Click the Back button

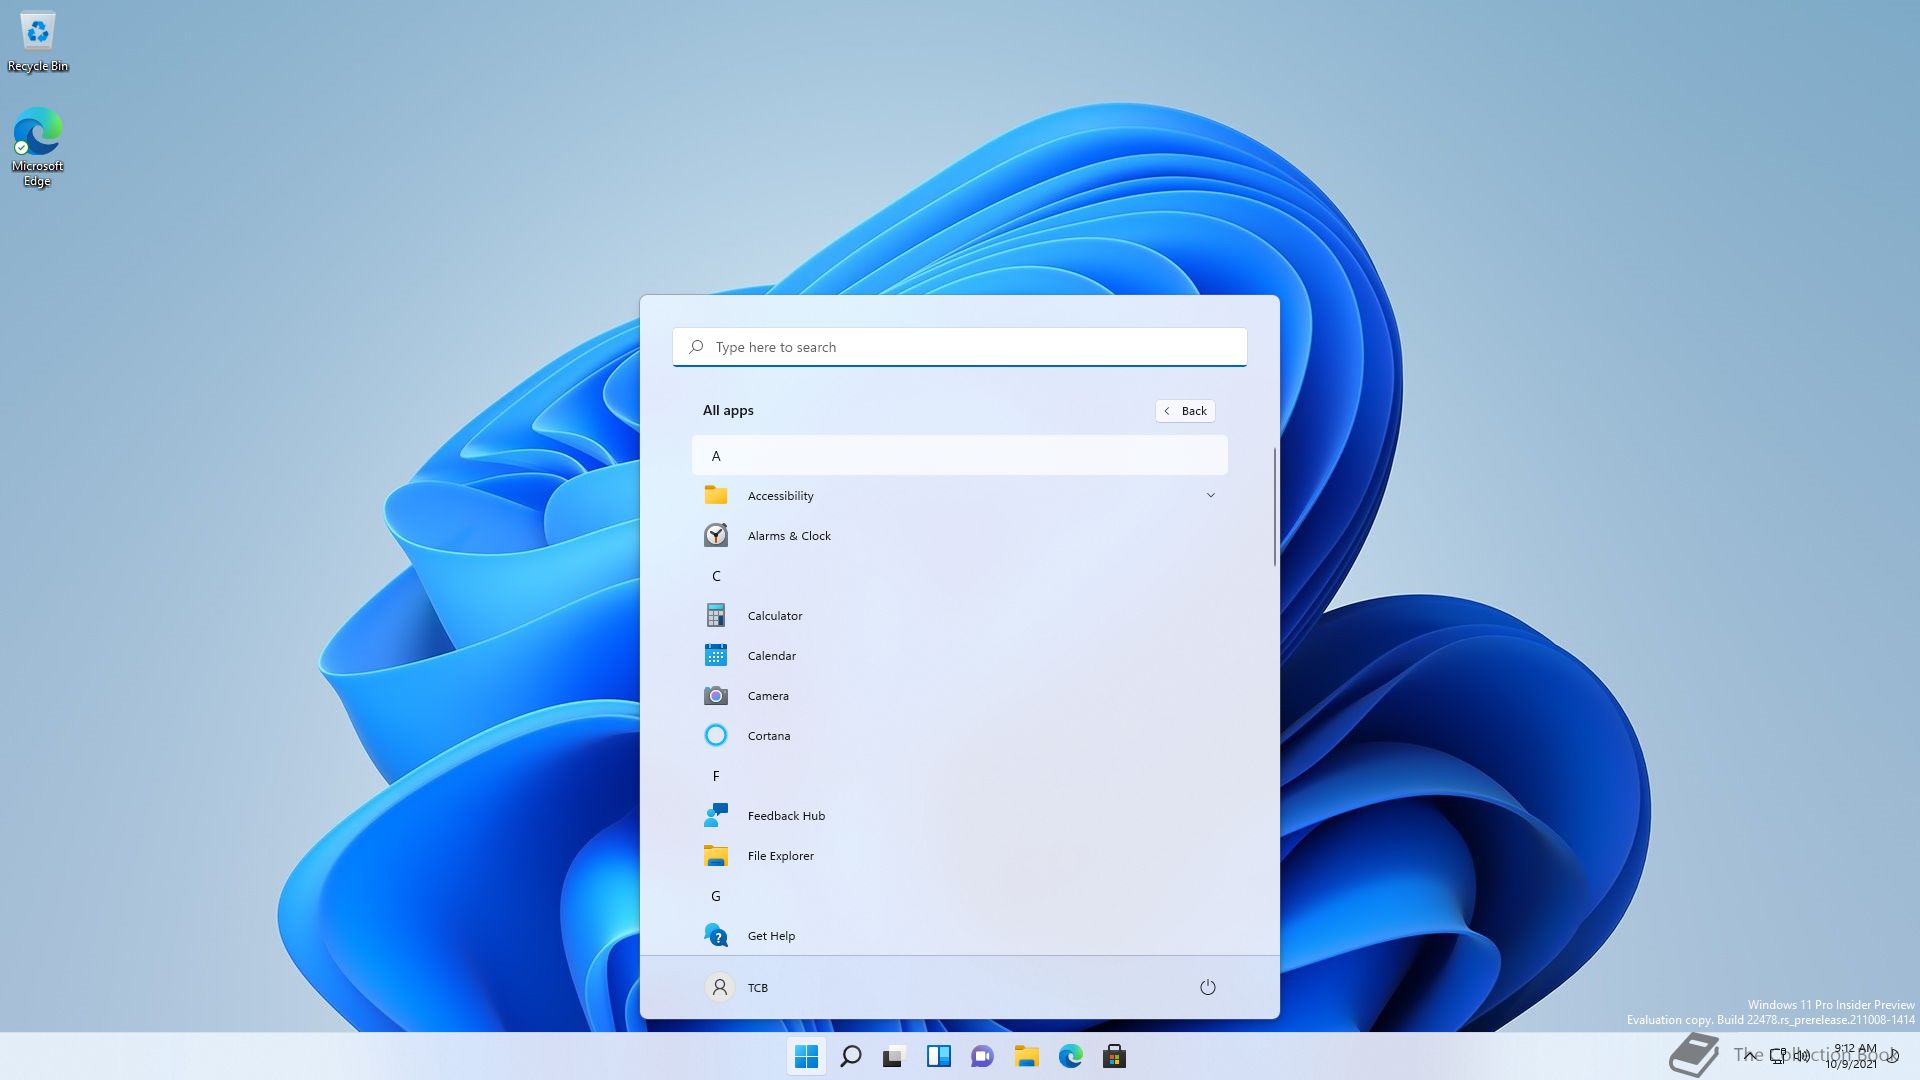pos(1184,410)
